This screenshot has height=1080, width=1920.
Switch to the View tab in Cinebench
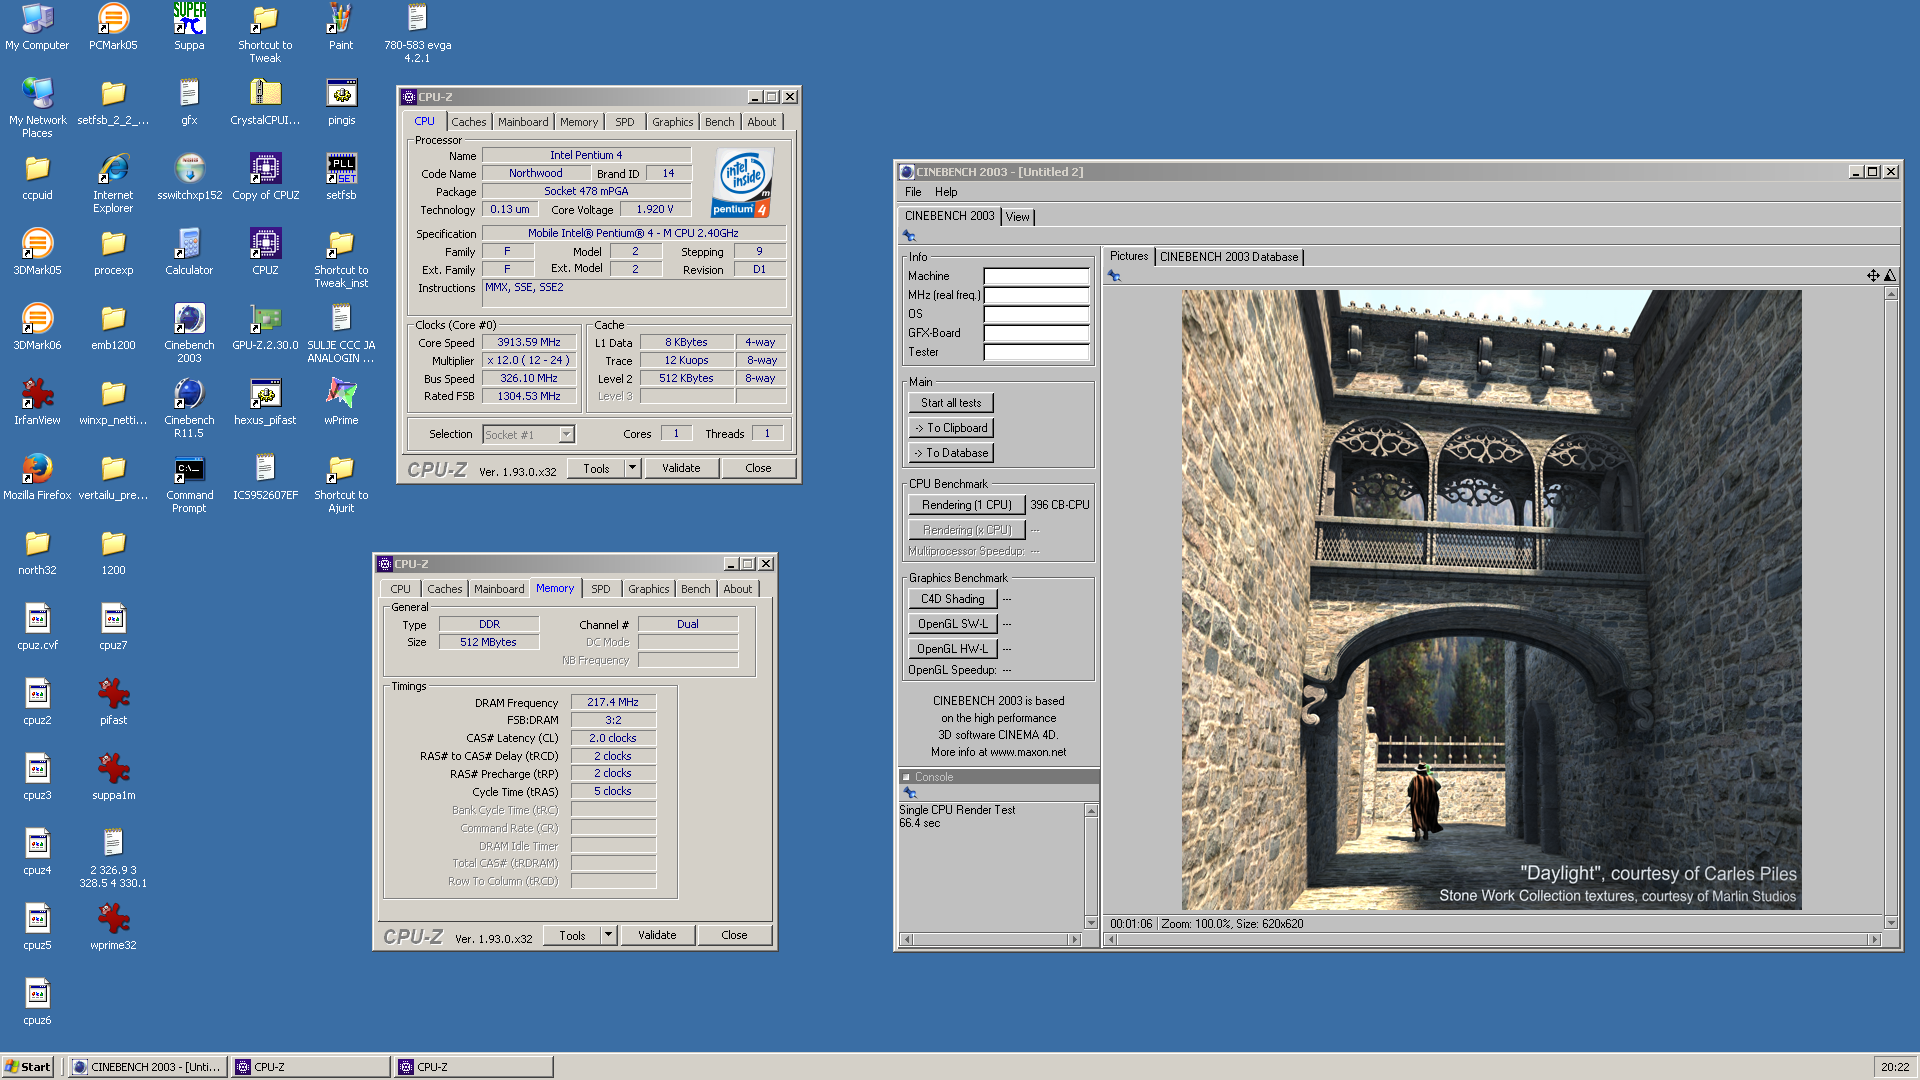click(1017, 217)
